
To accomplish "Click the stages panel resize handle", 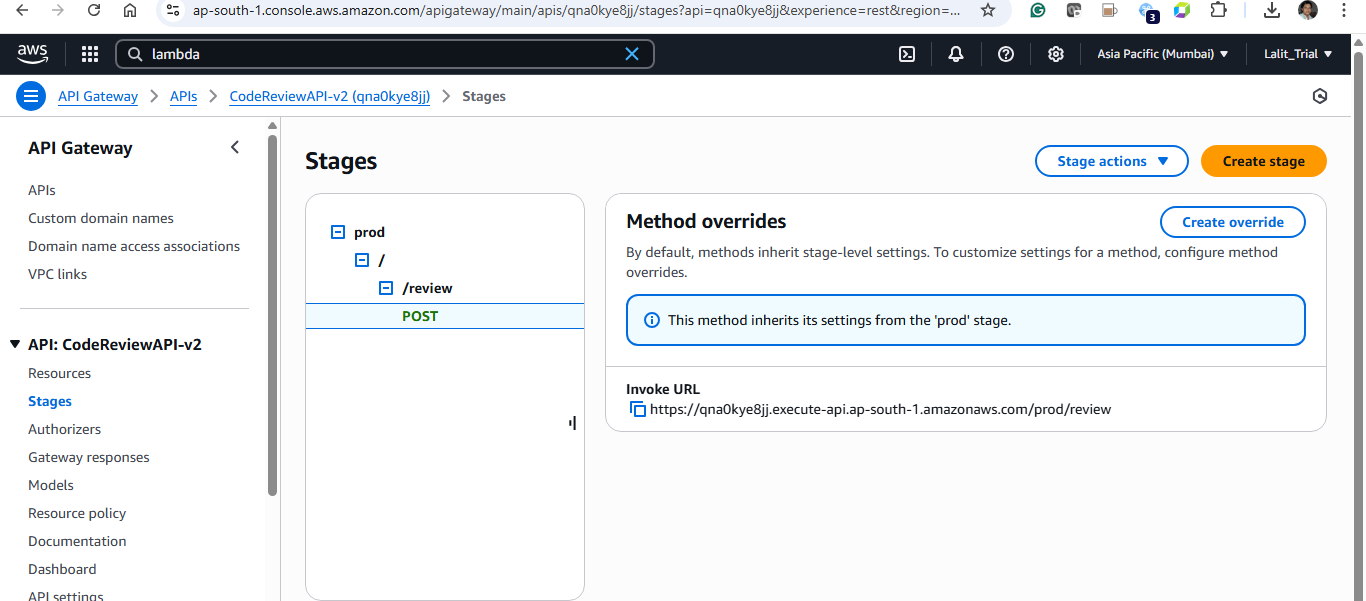I will [572, 423].
